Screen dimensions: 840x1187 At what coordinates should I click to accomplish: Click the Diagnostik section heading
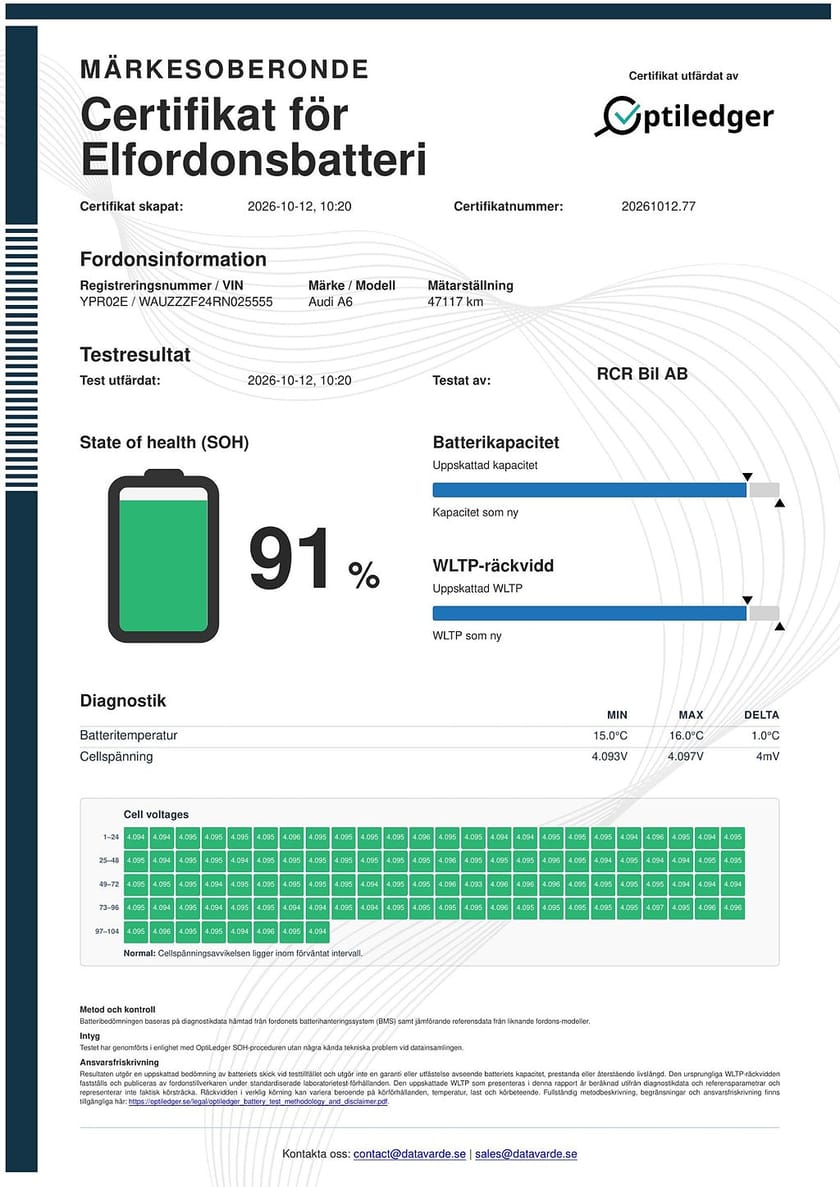123,700
